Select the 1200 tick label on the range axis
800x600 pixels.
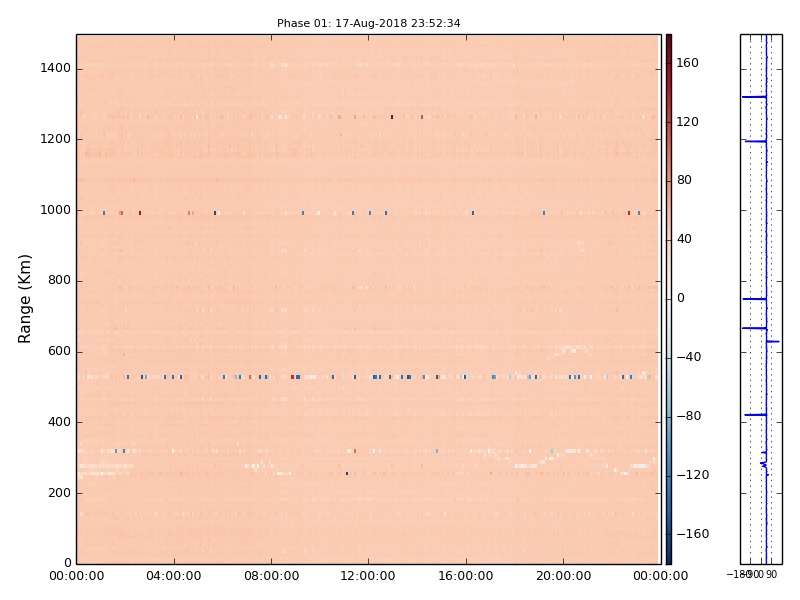click(56, 139)
